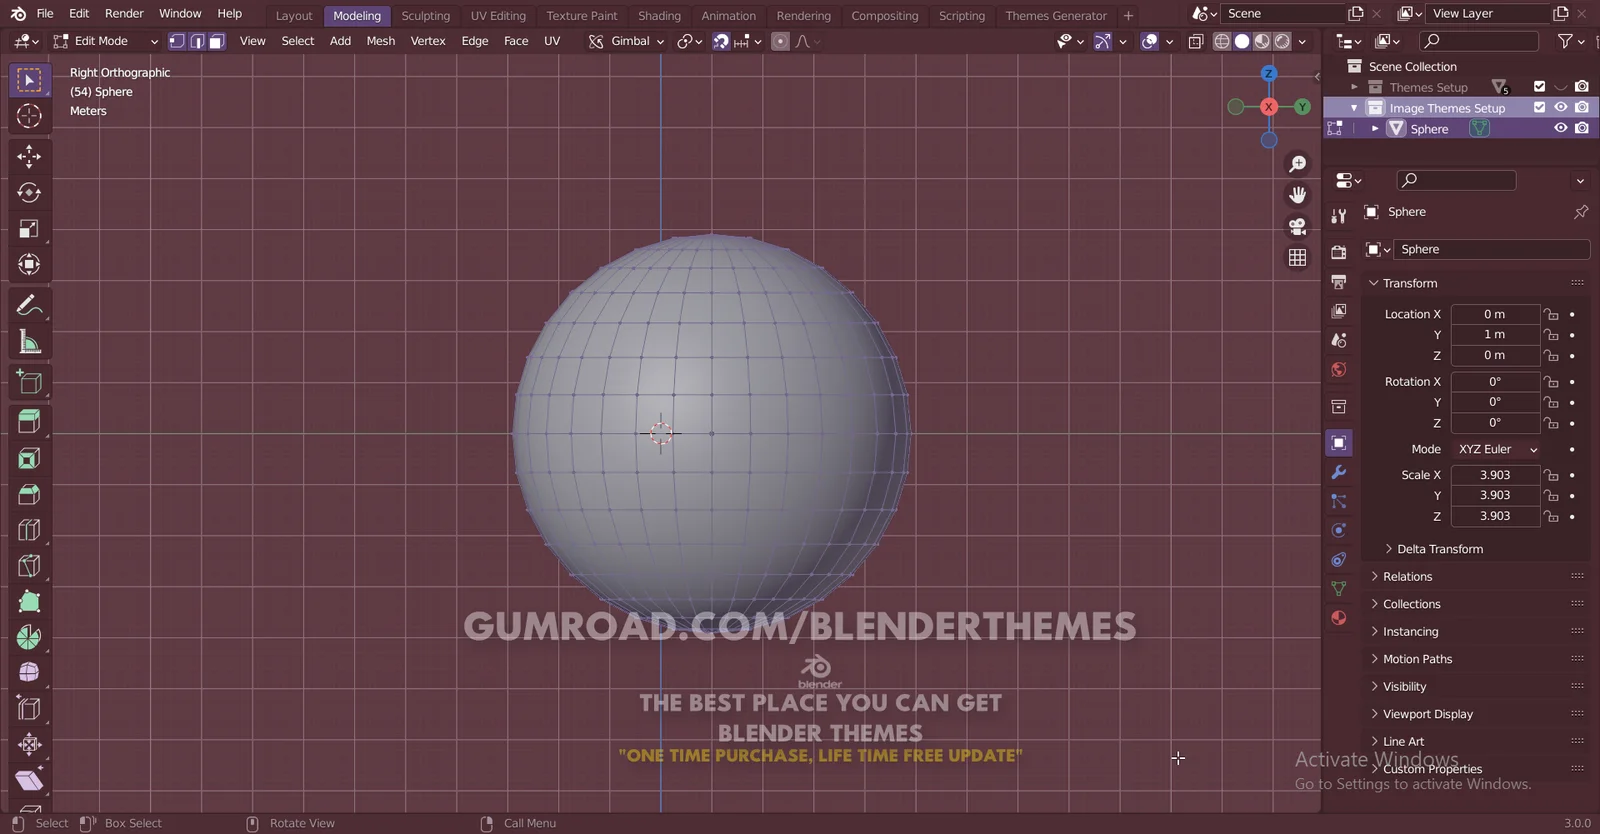Open the Edit Mode dropdown
Viewport: 1600px width, 834px height.
(105, 41)
